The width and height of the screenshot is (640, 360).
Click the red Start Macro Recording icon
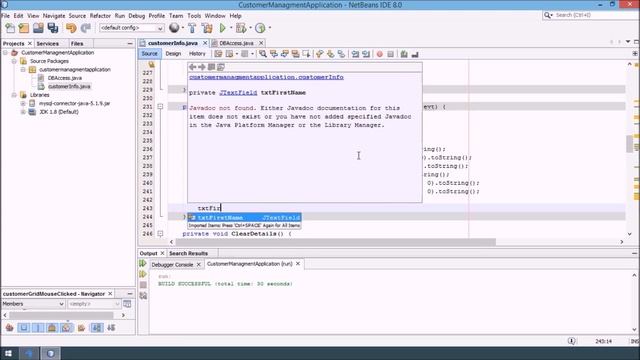click(x=380, y=54)
